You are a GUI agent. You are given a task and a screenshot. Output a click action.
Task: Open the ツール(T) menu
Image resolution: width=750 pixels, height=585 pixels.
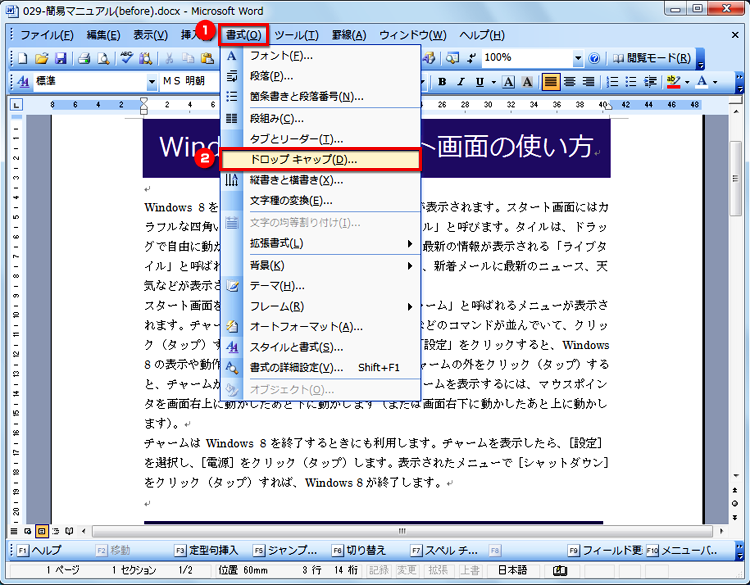[x=296, y=35]
